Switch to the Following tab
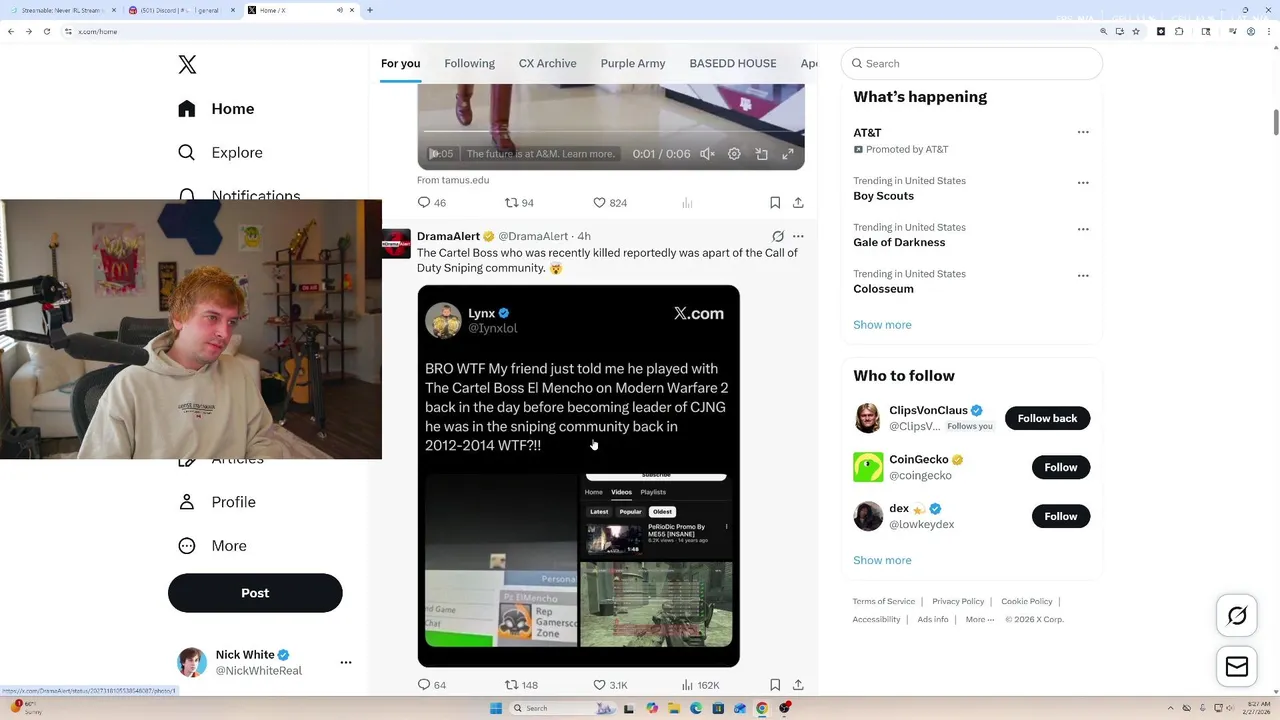This screenshot has width=1280, height=720. [x=469, y=63]
